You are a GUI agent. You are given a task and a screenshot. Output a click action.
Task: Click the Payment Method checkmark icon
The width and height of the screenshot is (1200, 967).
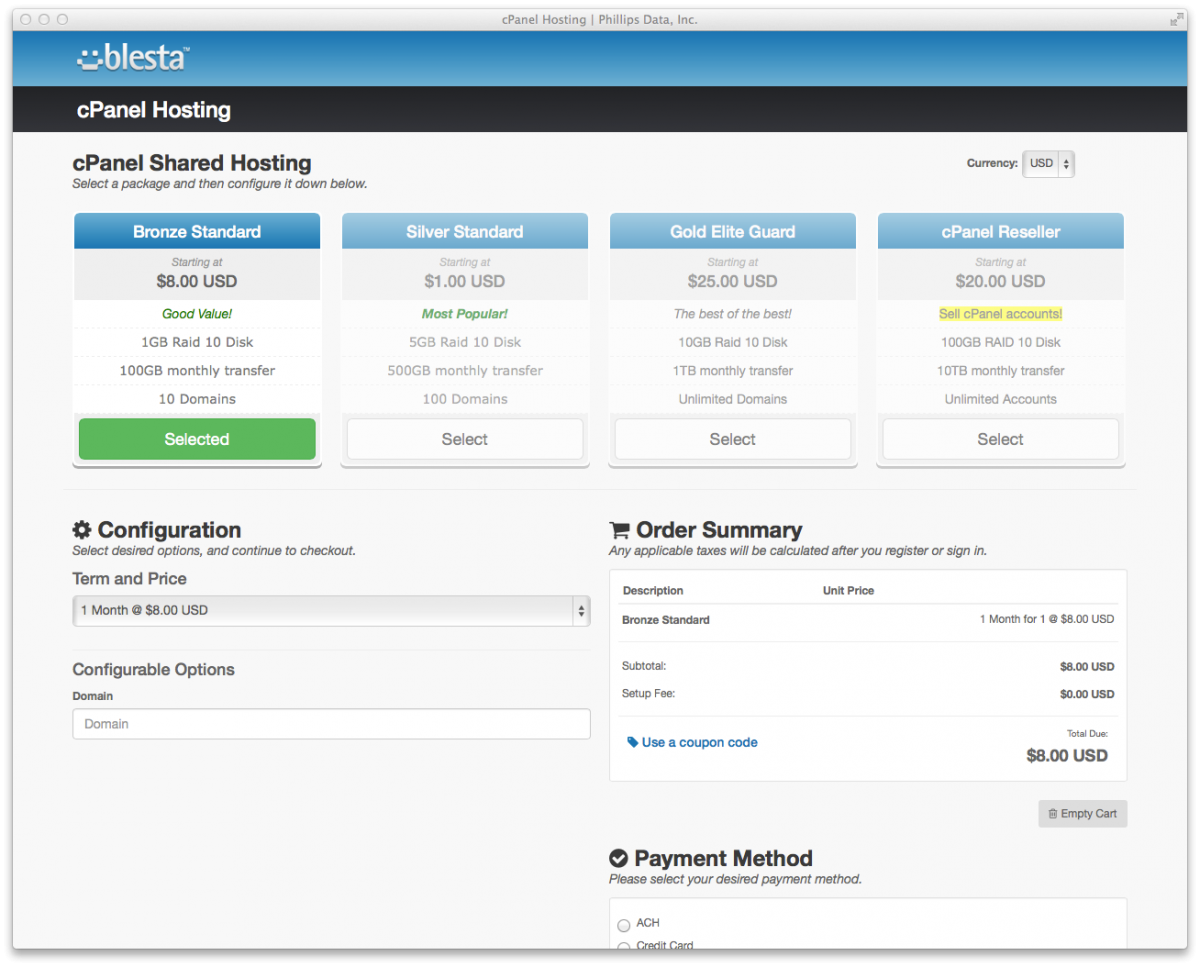point(618,858)
